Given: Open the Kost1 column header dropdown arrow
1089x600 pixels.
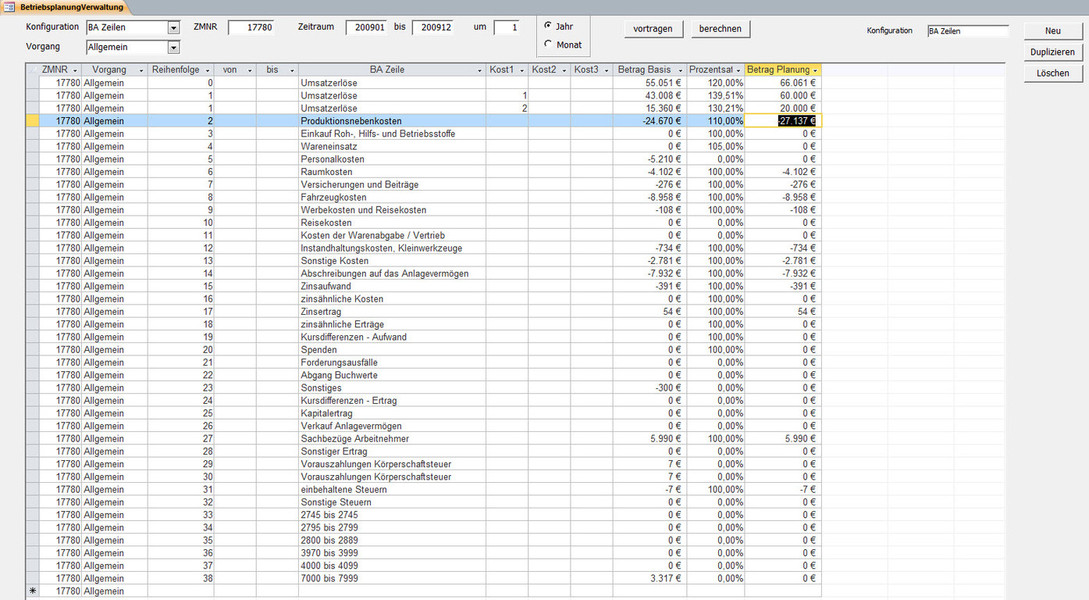Looking at the screenshot, I should (x=522, y=70).
